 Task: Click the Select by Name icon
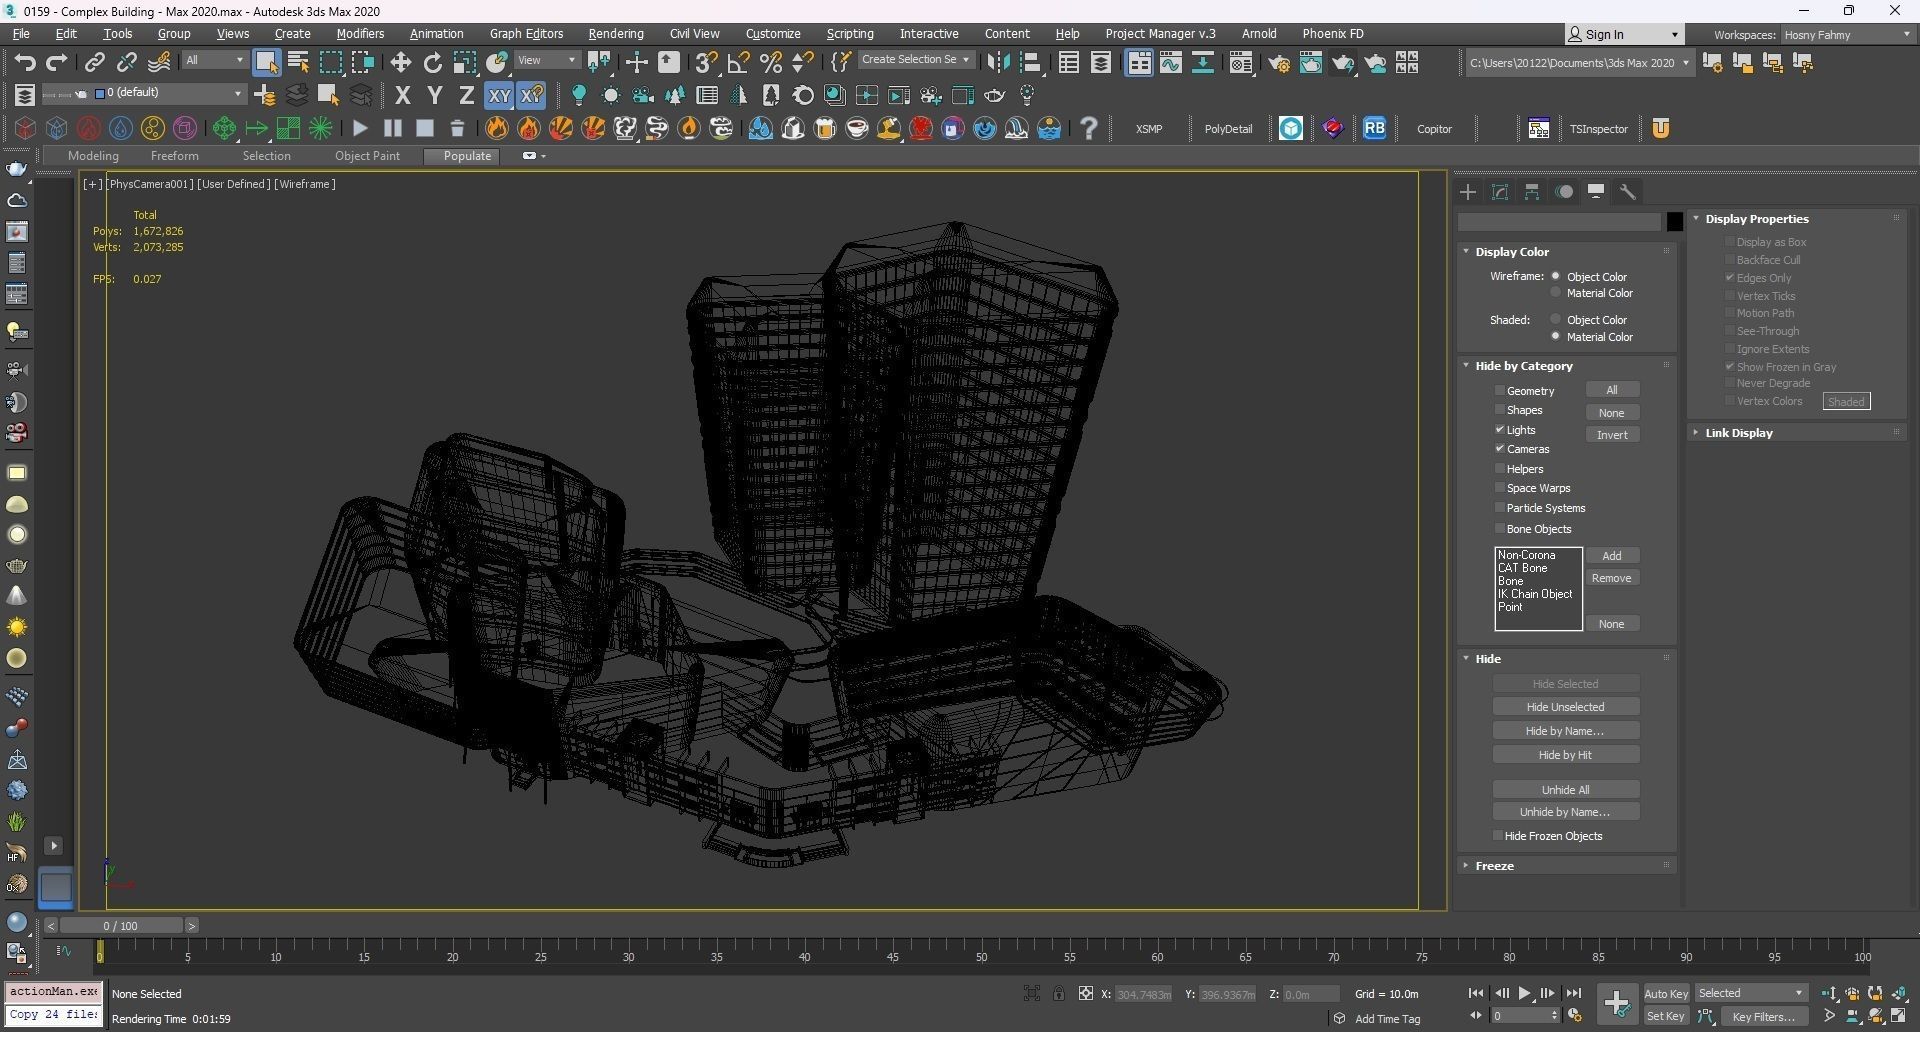click(x=298, y=63)
